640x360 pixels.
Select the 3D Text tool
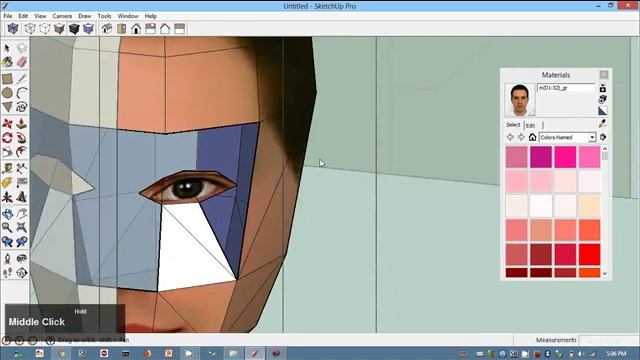[22, 197]
